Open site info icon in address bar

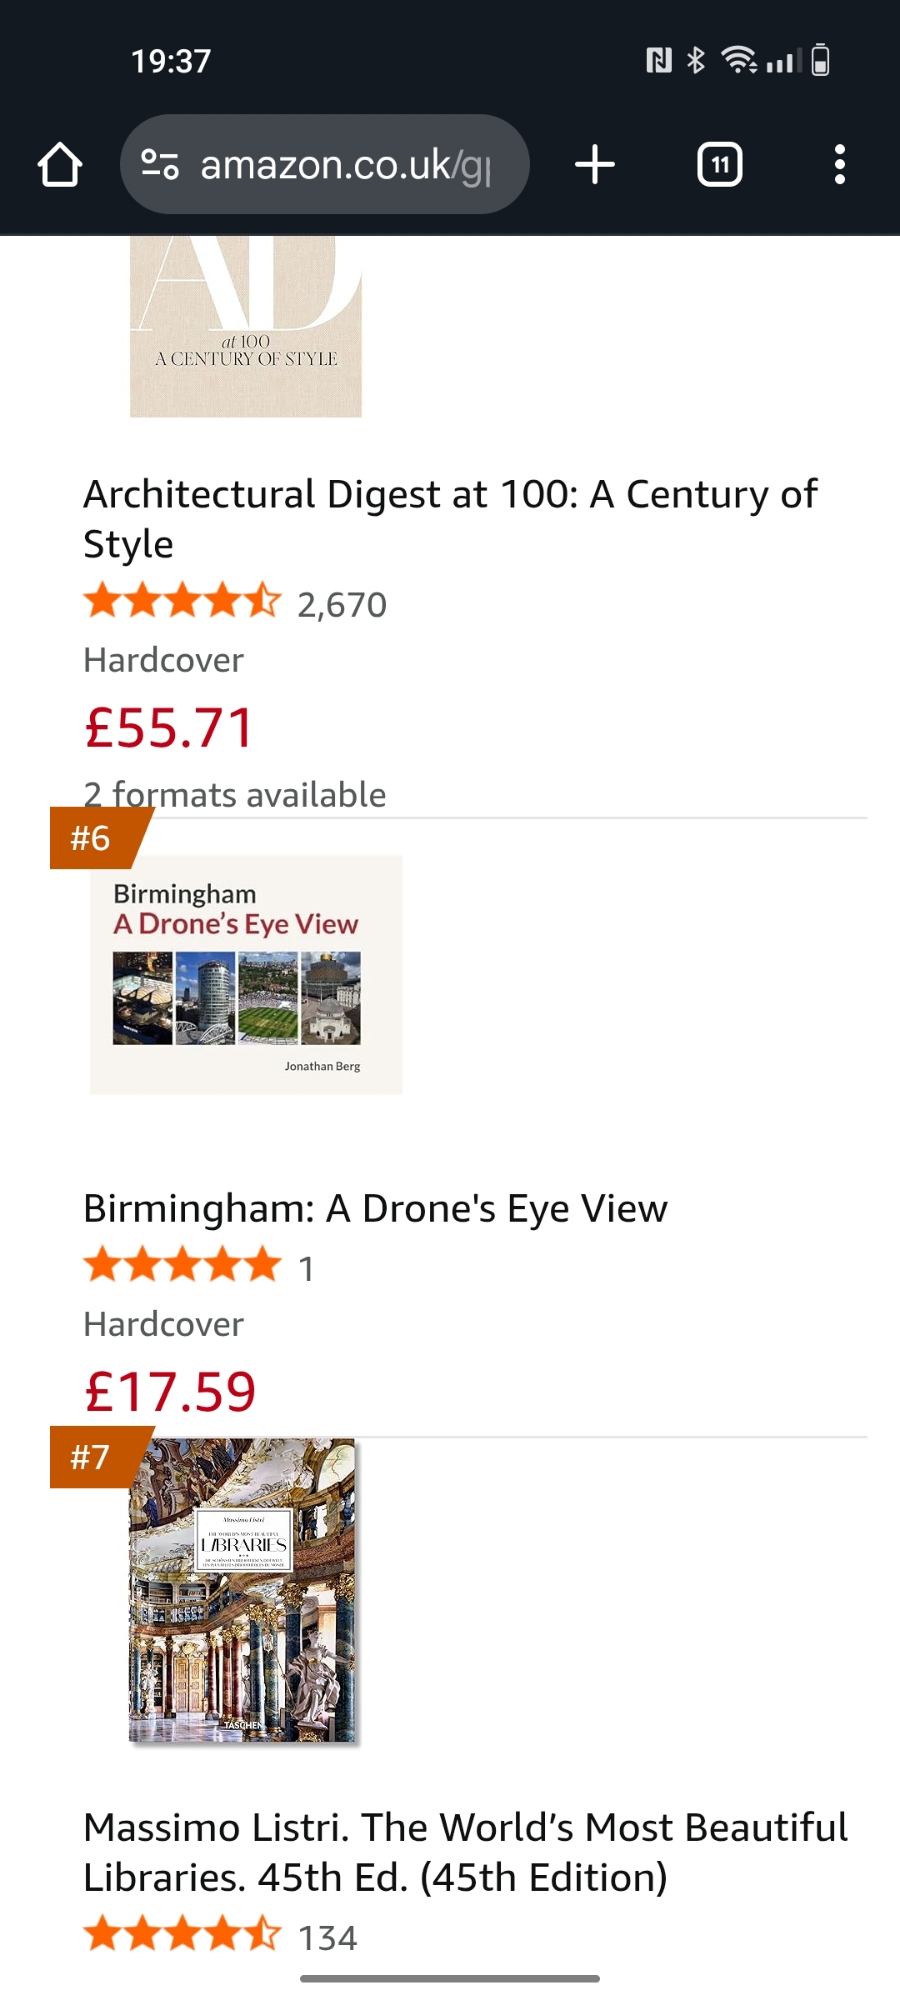pyautogui.click(x=160, y=164)
